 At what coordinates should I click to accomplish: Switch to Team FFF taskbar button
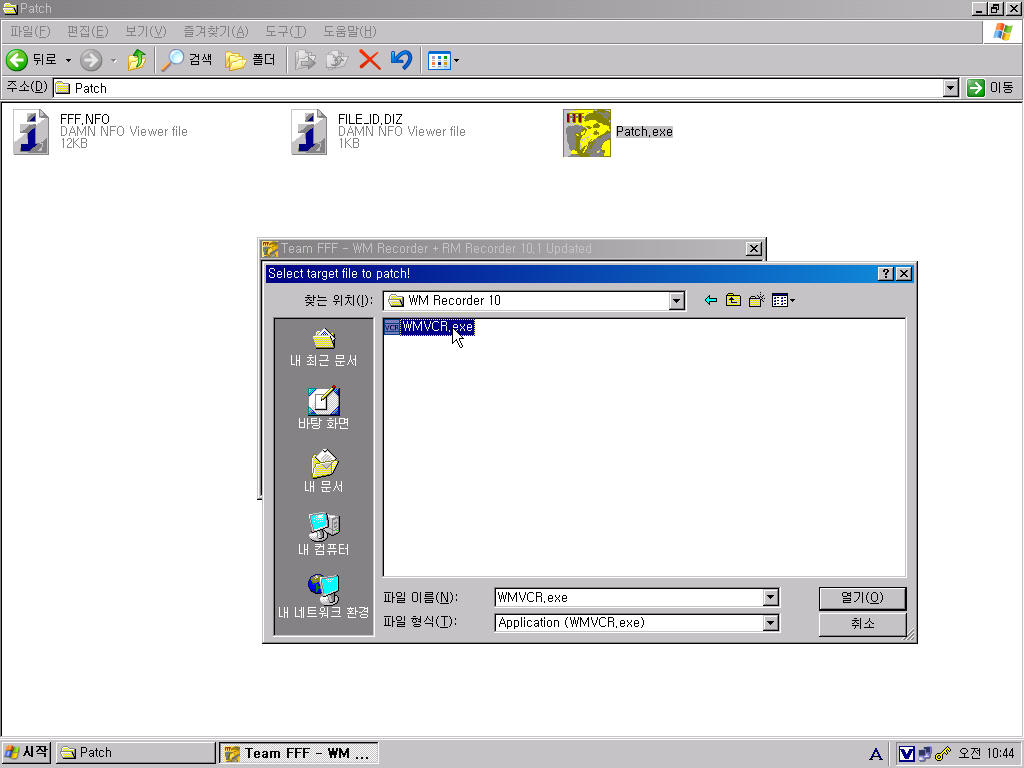(x=298, y=753)
